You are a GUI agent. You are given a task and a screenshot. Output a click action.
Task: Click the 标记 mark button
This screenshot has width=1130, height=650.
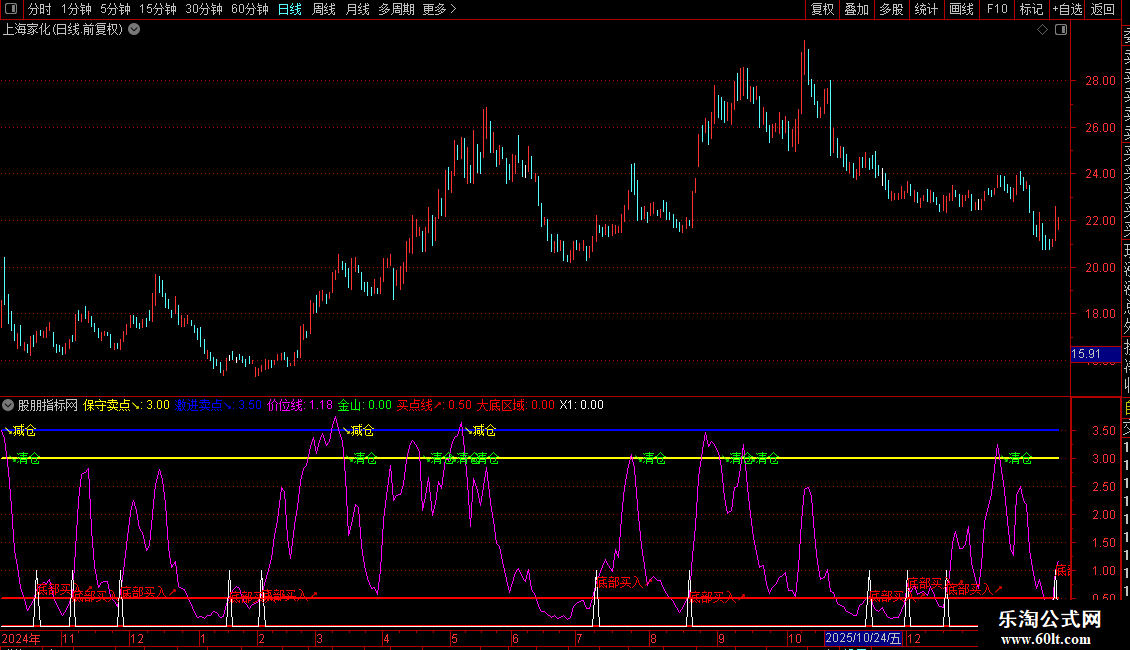1031,9
